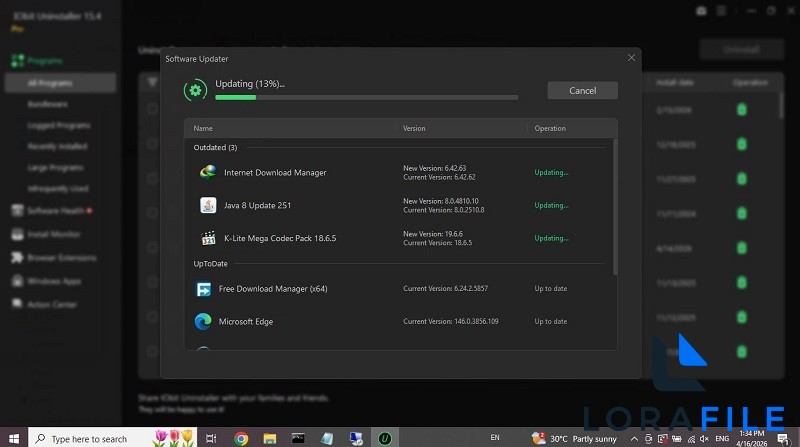Select the Microsoft Edge row name

click(x=246, y=321)
